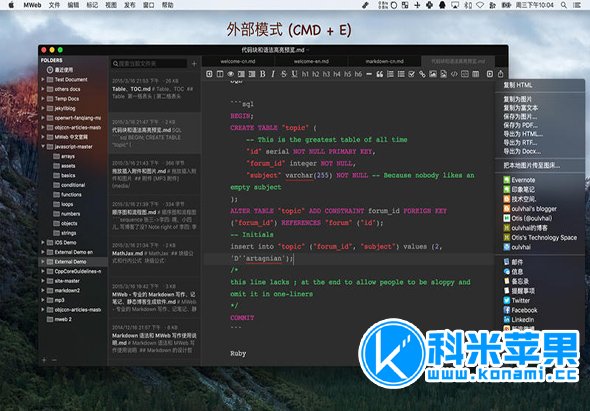Switch to markdown-cn.md tab
Viewport: 590px width, 411px height.
pos(385,61)
